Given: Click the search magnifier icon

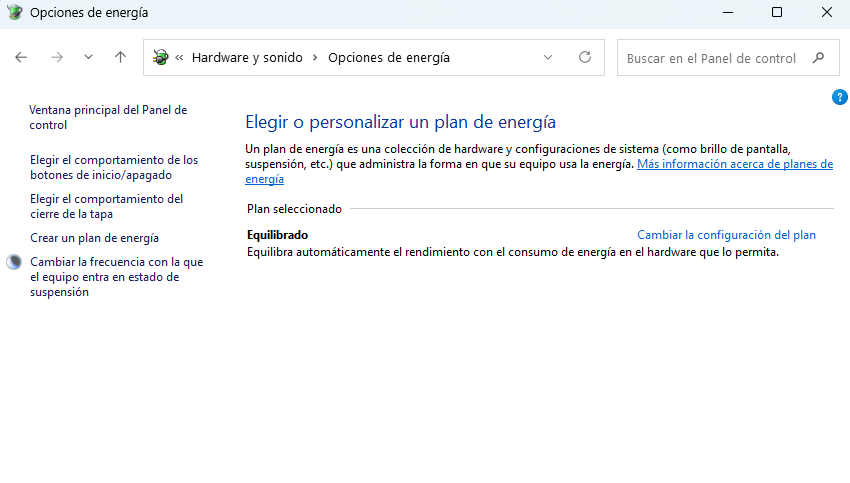Looking at the screenshot, I should coord(819,57).
